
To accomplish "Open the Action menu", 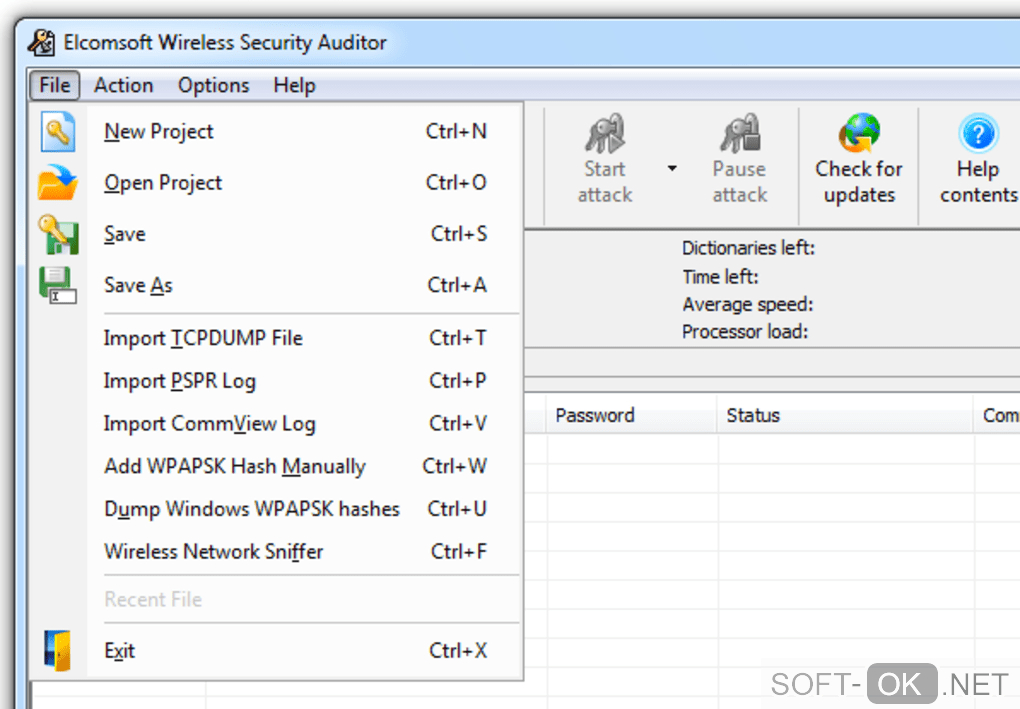I will point(123,85).
